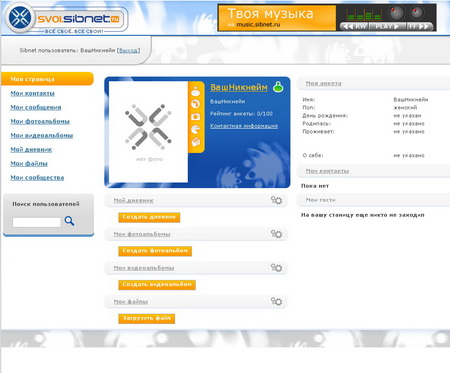Screen dimensions: 450x373
Task: Click the Выход logout link
Action: [128, 50]
